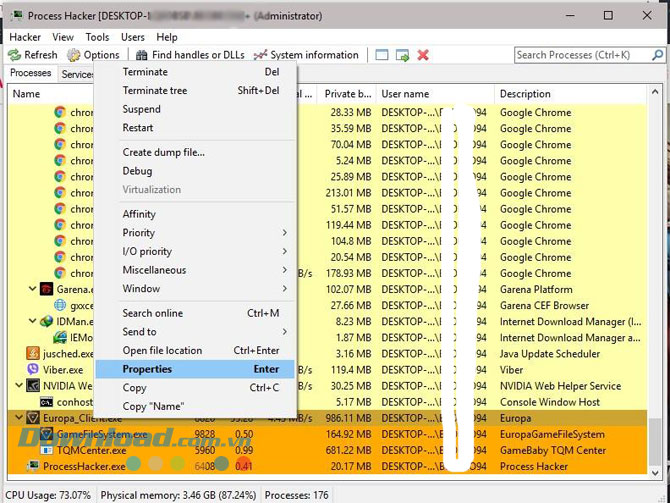Click the find window toolbar icon
This screenshot has height=503, width=670.
tap(402, 55)
